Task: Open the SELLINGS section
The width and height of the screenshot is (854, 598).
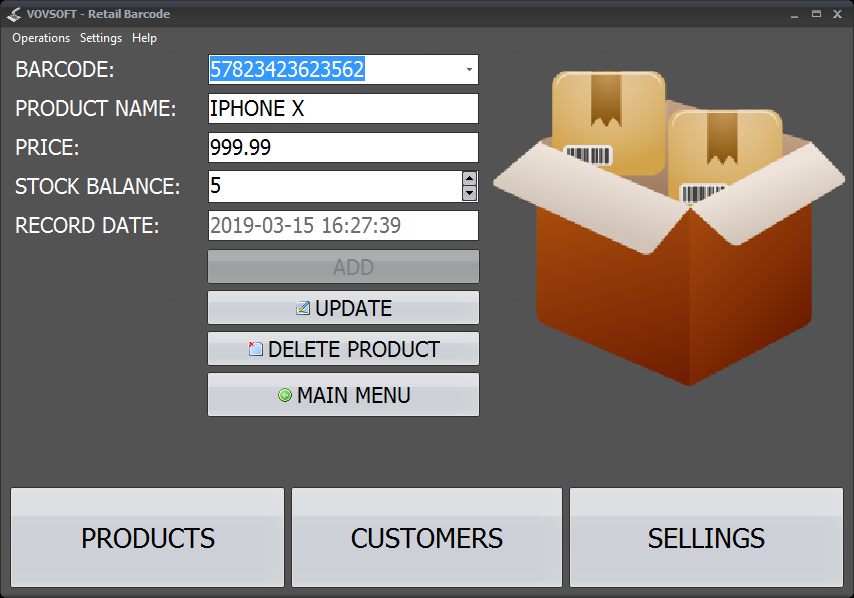Action: (x=705, y=537)
